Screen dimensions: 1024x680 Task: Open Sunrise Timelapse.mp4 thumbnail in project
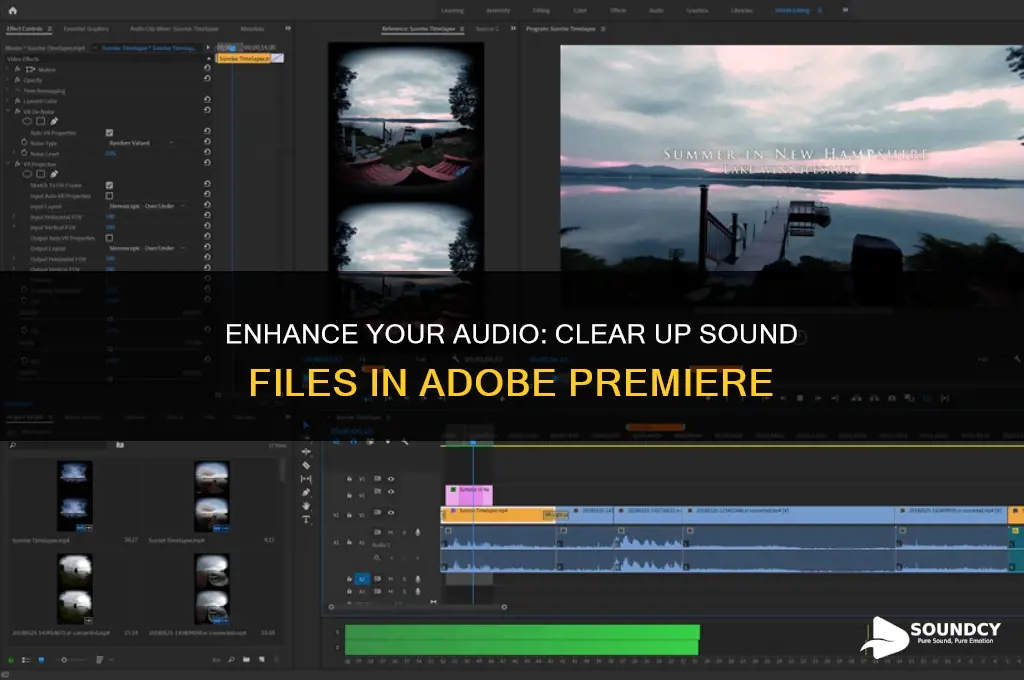[x=74, y=496]
